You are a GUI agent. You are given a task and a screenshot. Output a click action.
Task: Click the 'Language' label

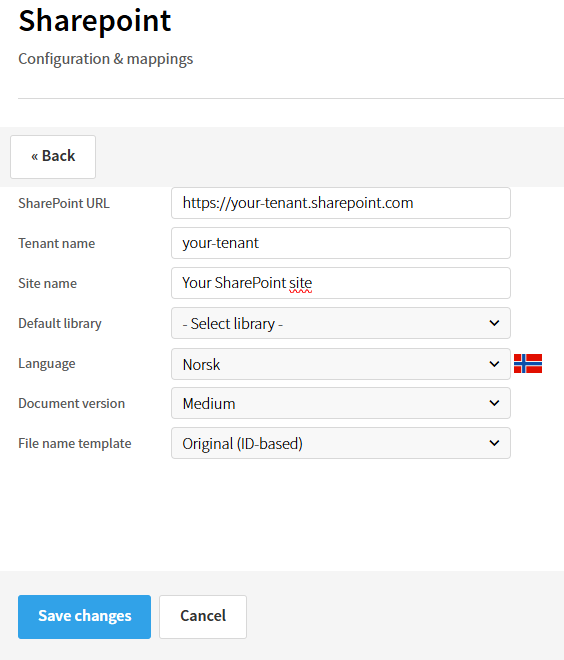[x=47, y=364]
